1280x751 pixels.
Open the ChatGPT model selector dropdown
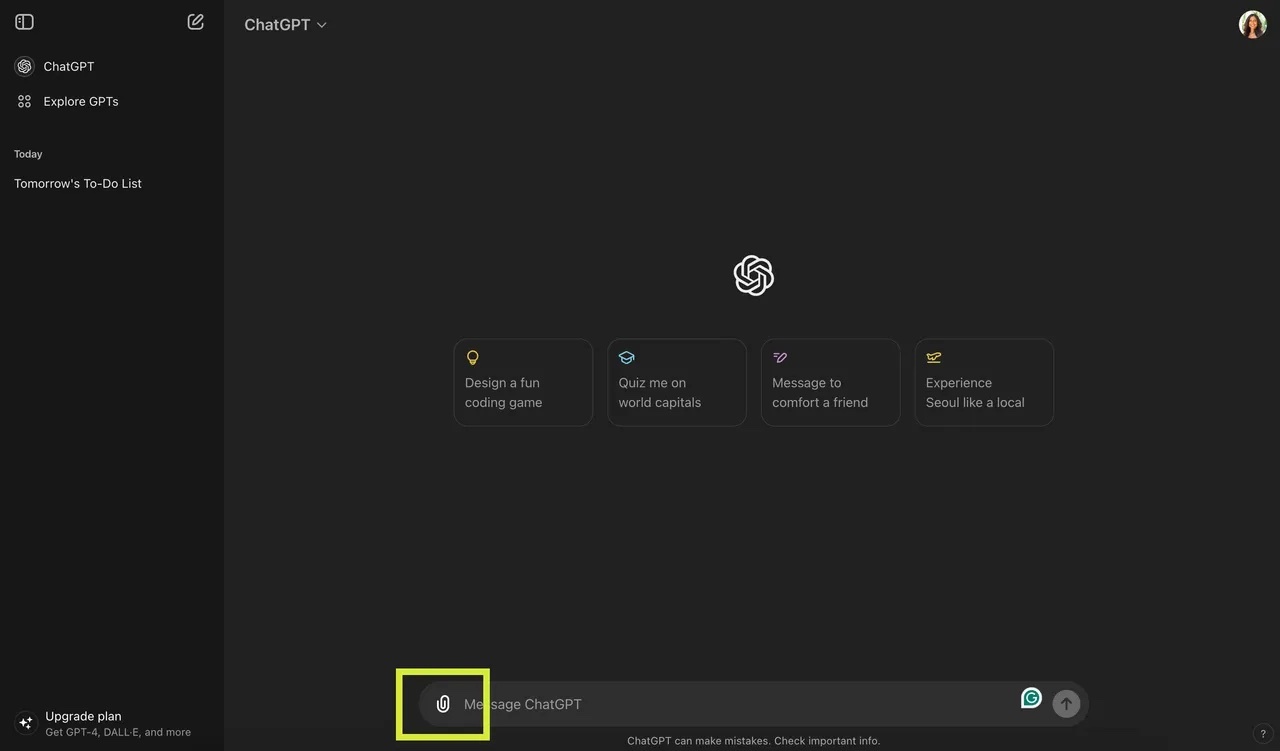286,25
